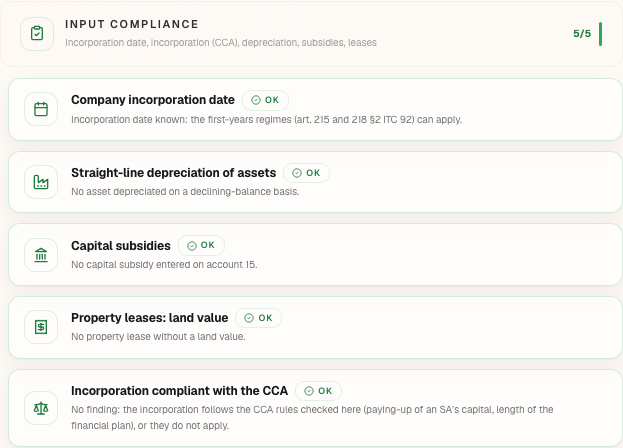
Task: Click the OK badge beside Property leases: land value
Action: coord(258,318)
